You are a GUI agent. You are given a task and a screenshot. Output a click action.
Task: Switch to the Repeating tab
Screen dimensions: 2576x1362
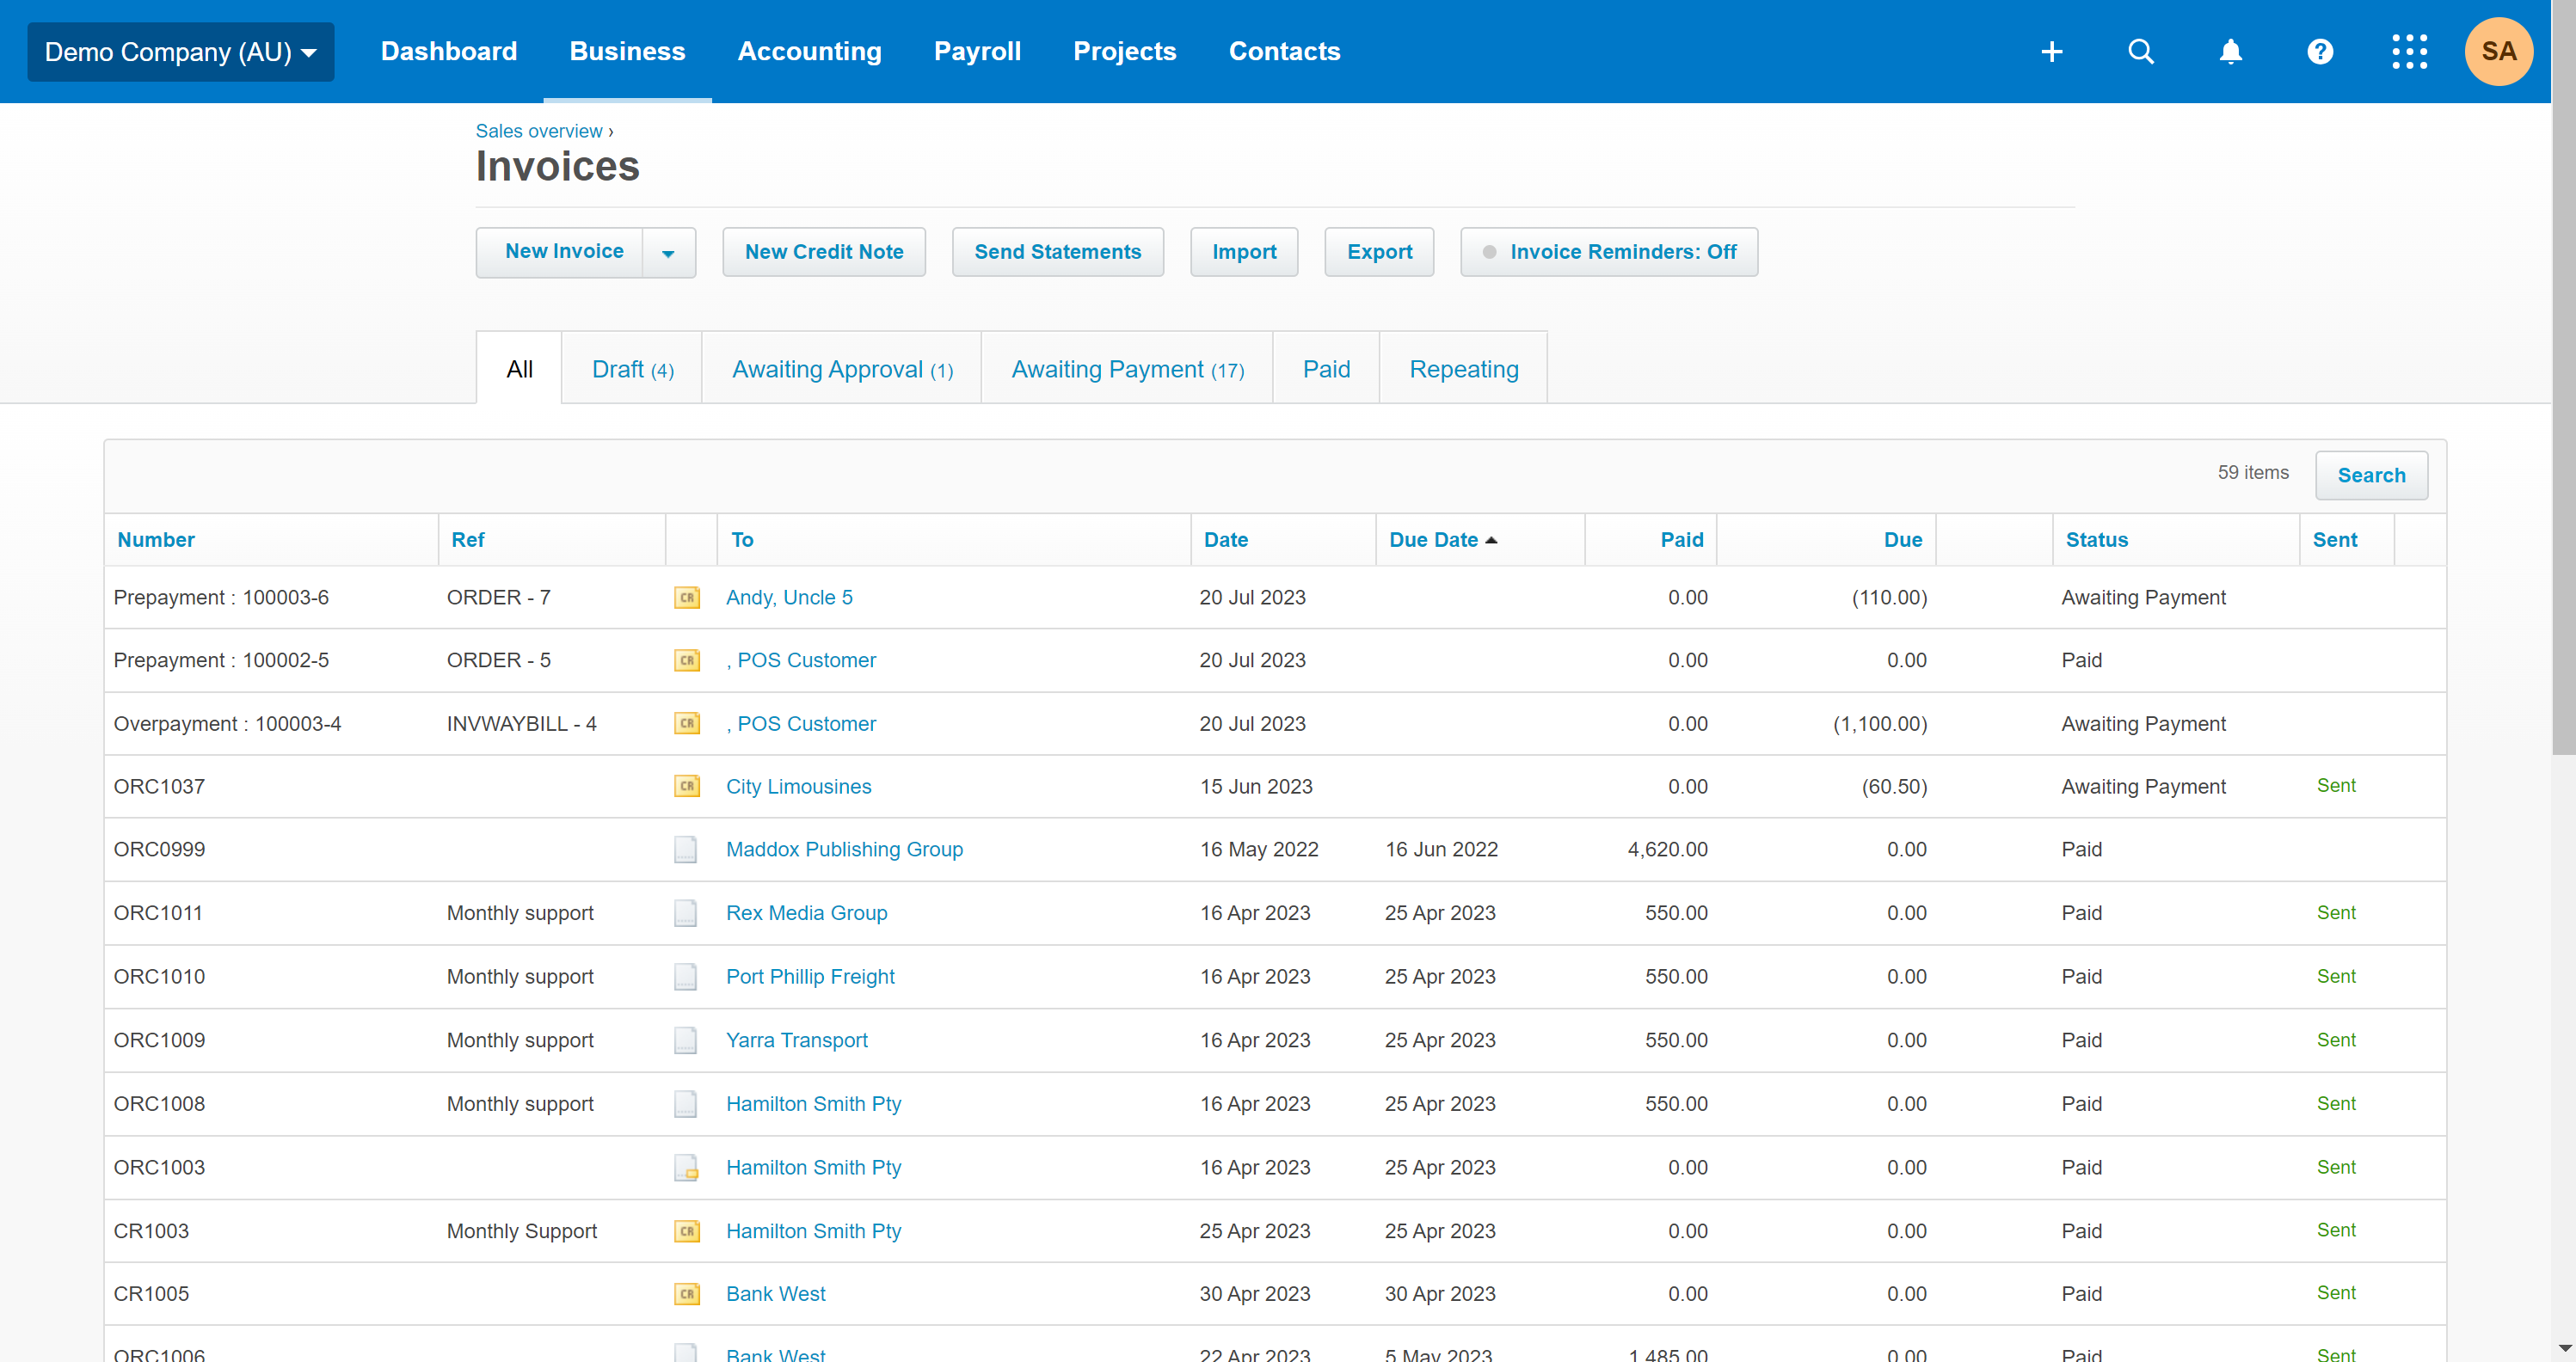coord(1463,369)
